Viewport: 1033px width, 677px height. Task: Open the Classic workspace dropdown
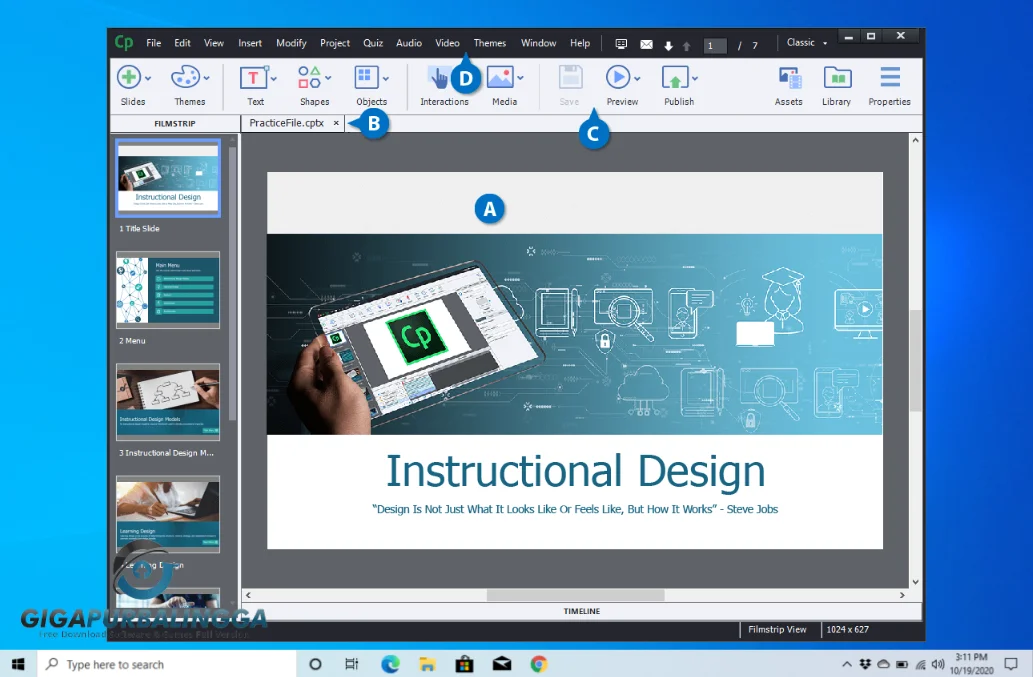point(807,43)
